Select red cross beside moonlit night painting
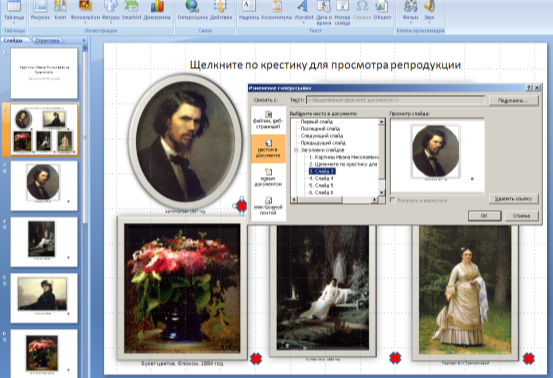Screen dimensions: 553x378 [x=395, y=358]
